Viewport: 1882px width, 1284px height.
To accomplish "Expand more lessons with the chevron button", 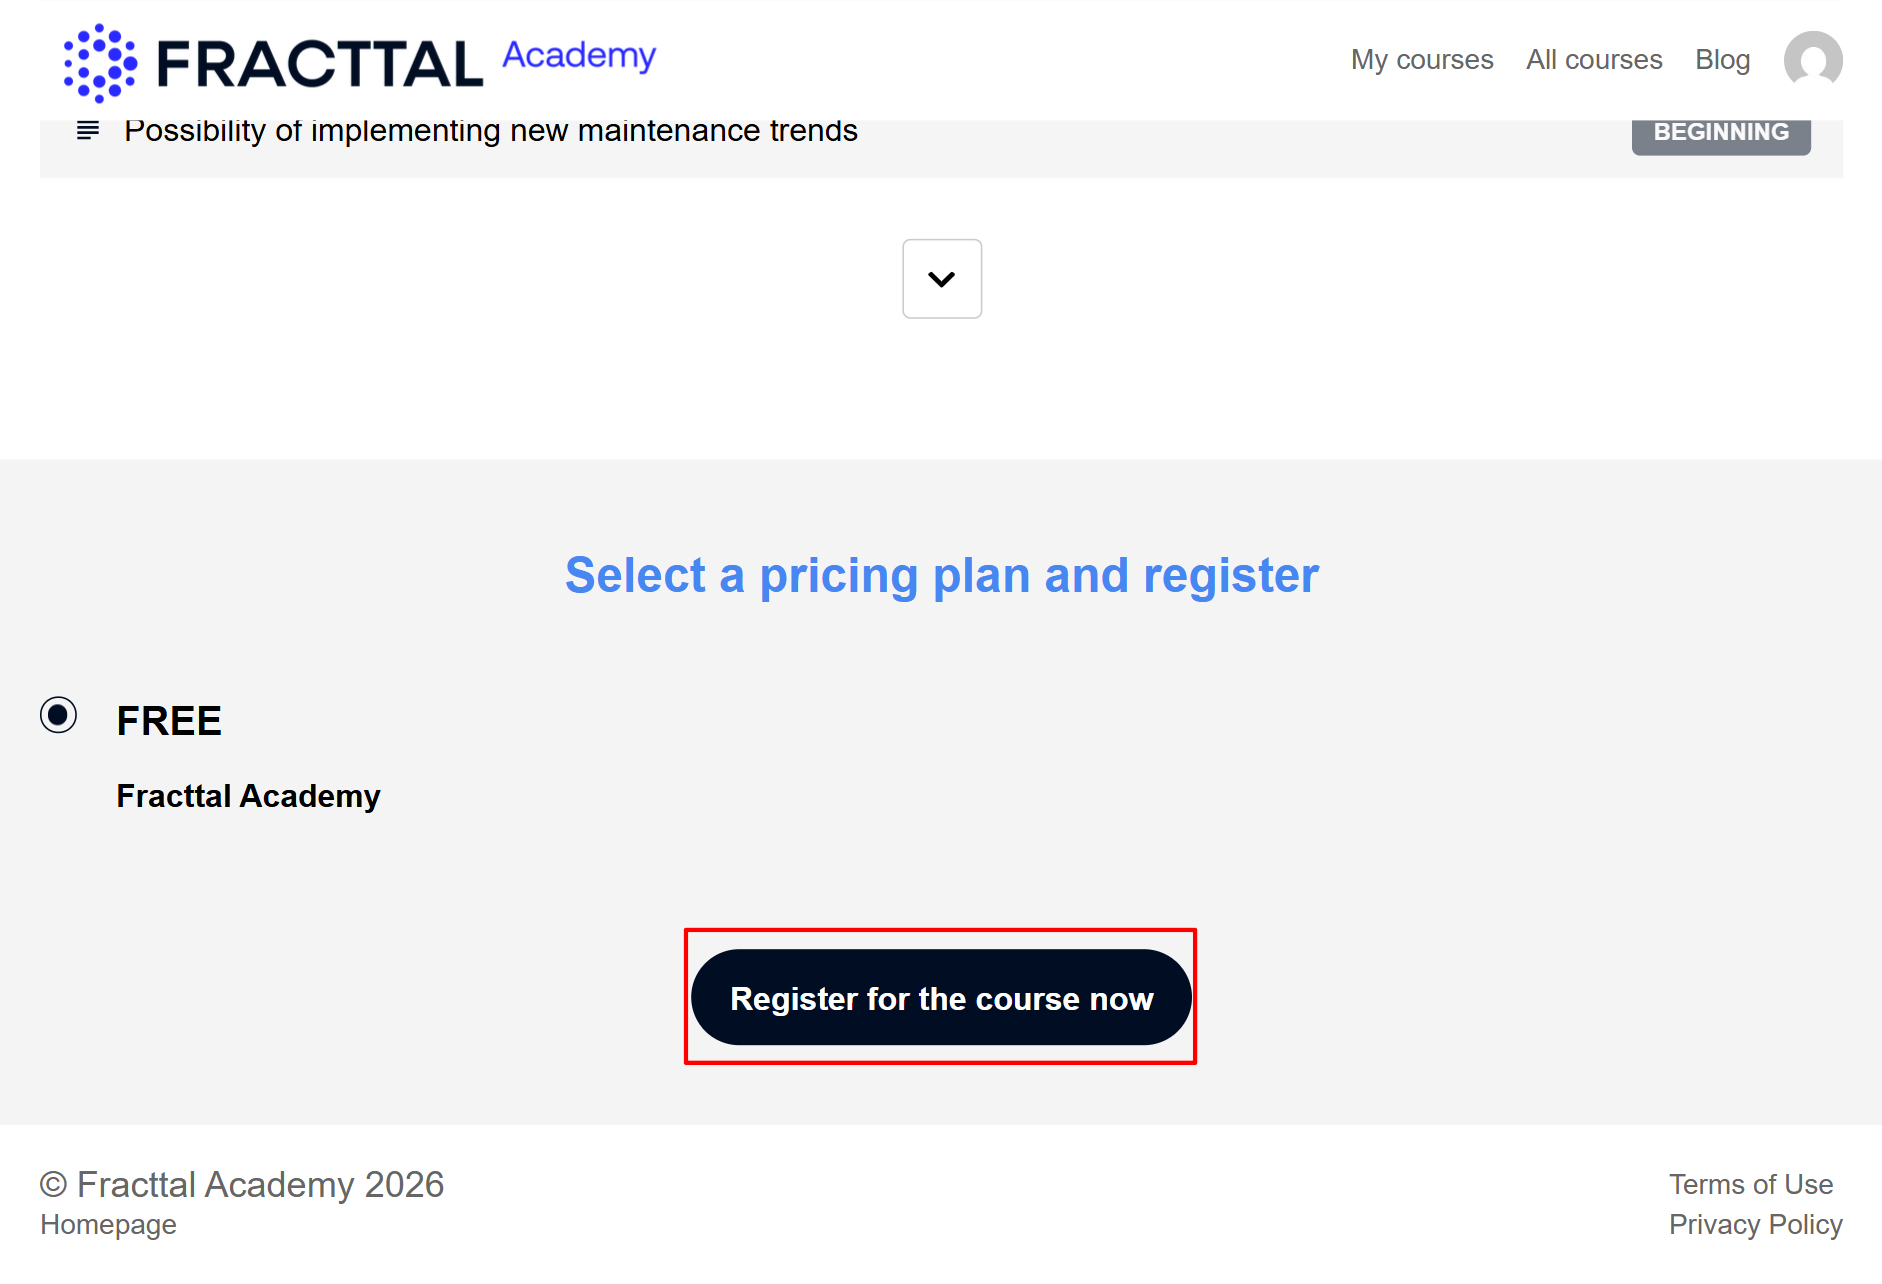I will (x=941, y=279).
